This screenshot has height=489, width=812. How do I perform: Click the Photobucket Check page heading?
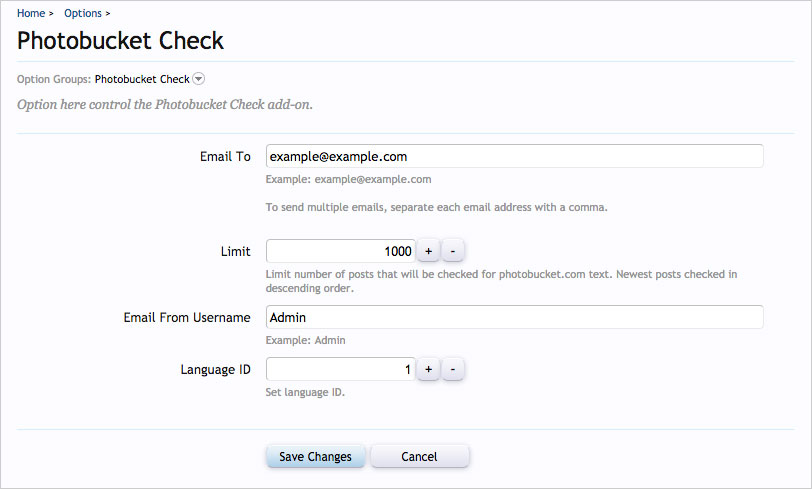coord(120,40)
